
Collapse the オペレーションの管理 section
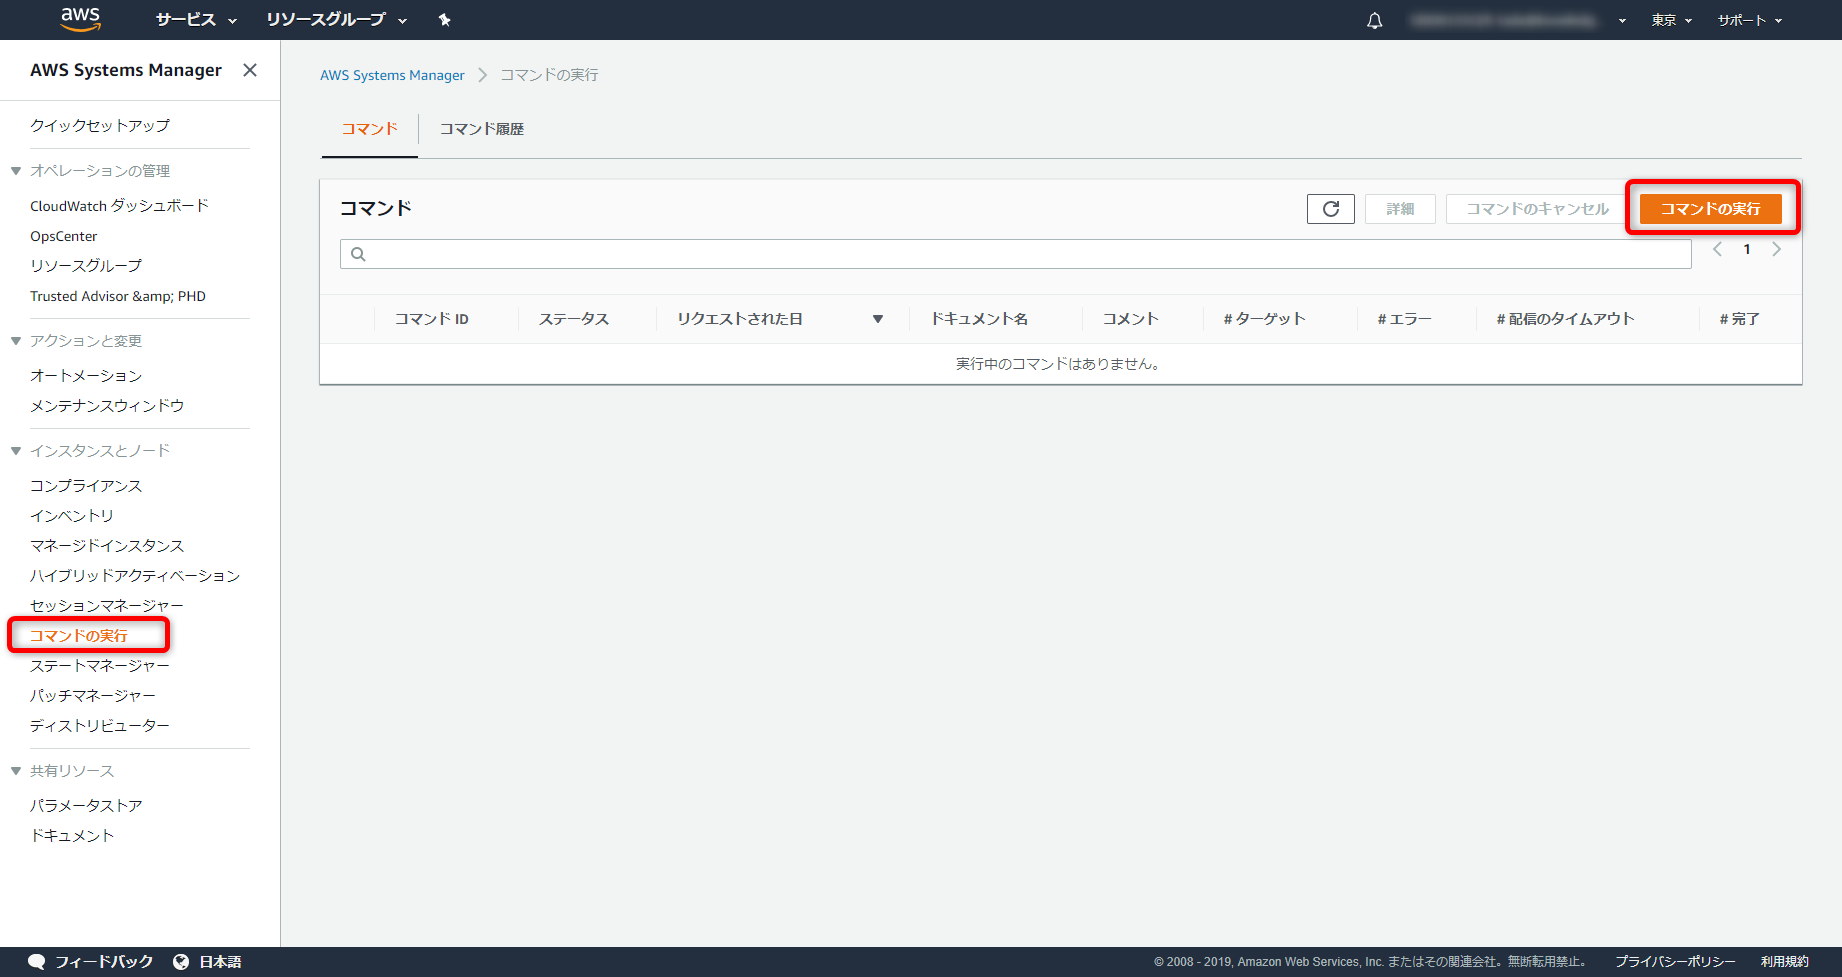16,171
